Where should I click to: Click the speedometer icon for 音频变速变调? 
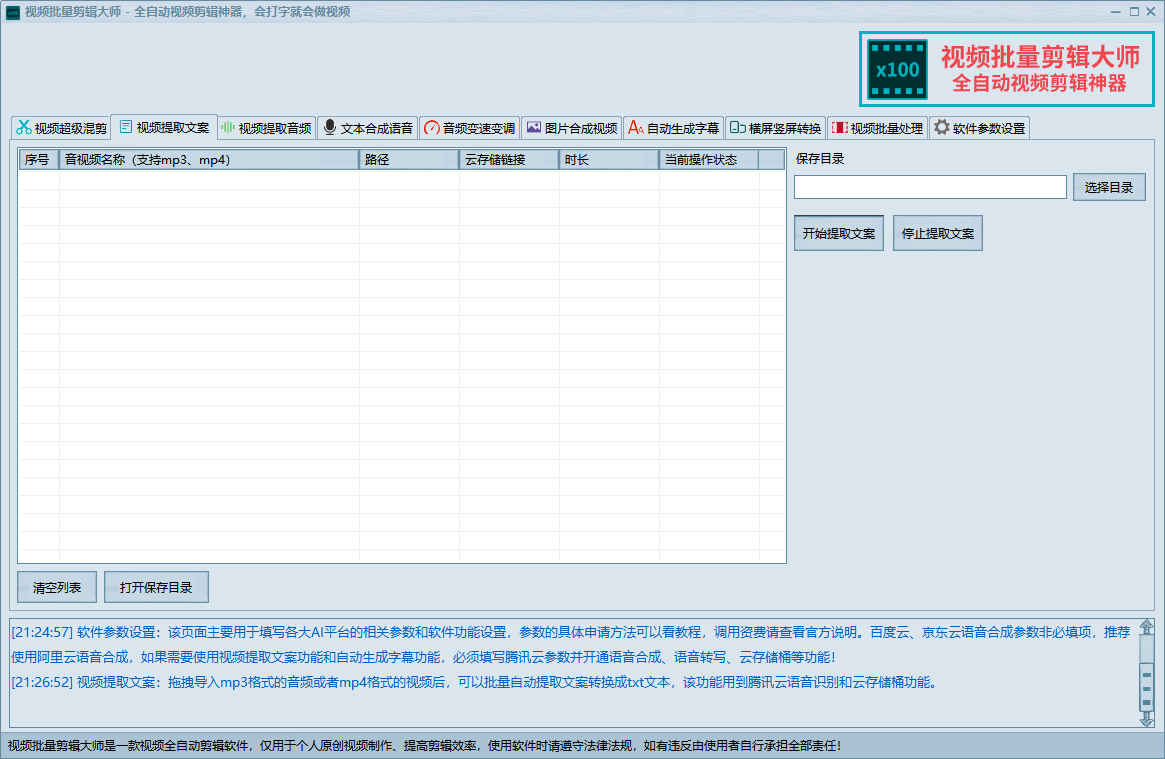click(432, 128)
